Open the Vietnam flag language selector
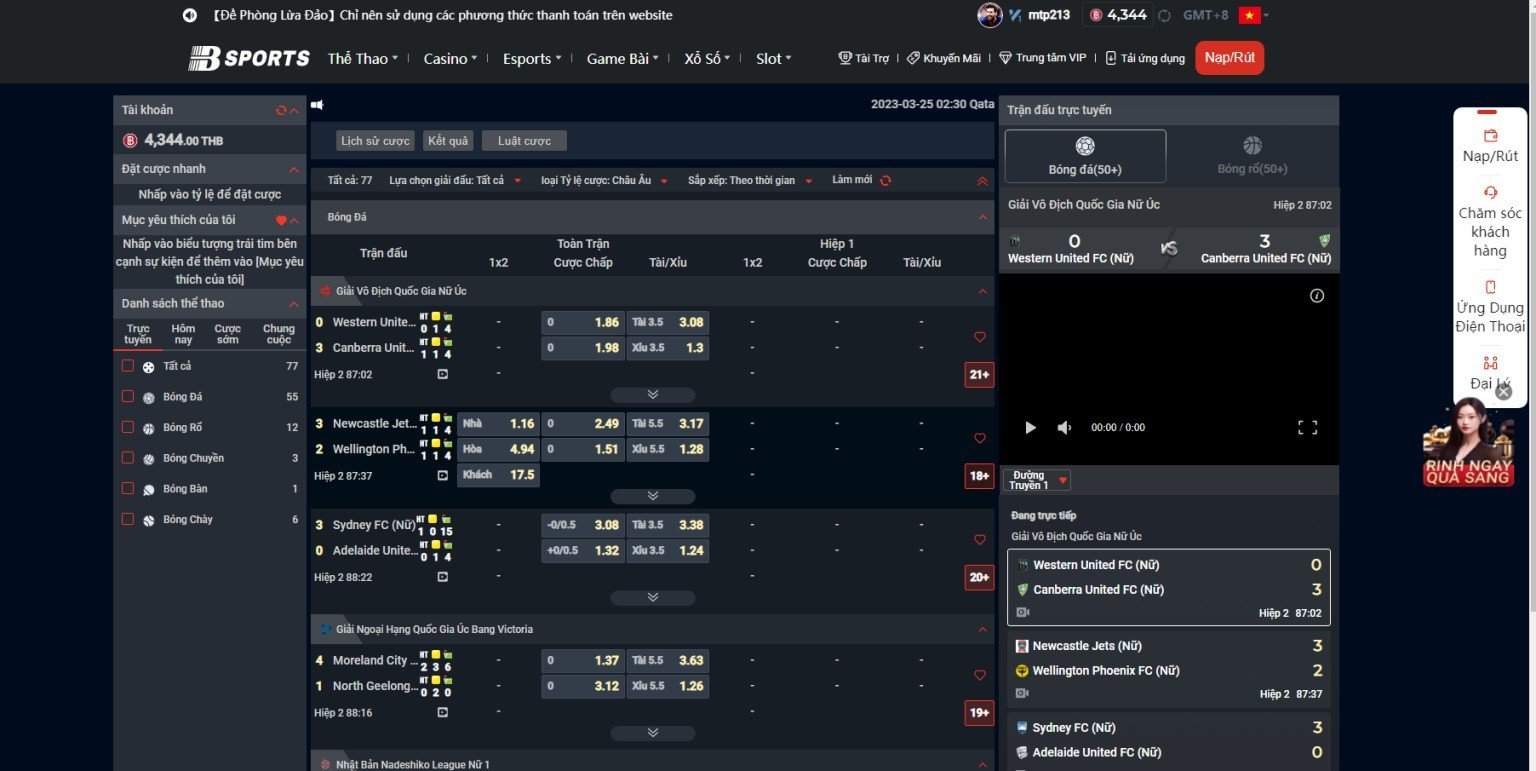The width and height of the screenshot is (1536, 771). [x=1253, y=15]
